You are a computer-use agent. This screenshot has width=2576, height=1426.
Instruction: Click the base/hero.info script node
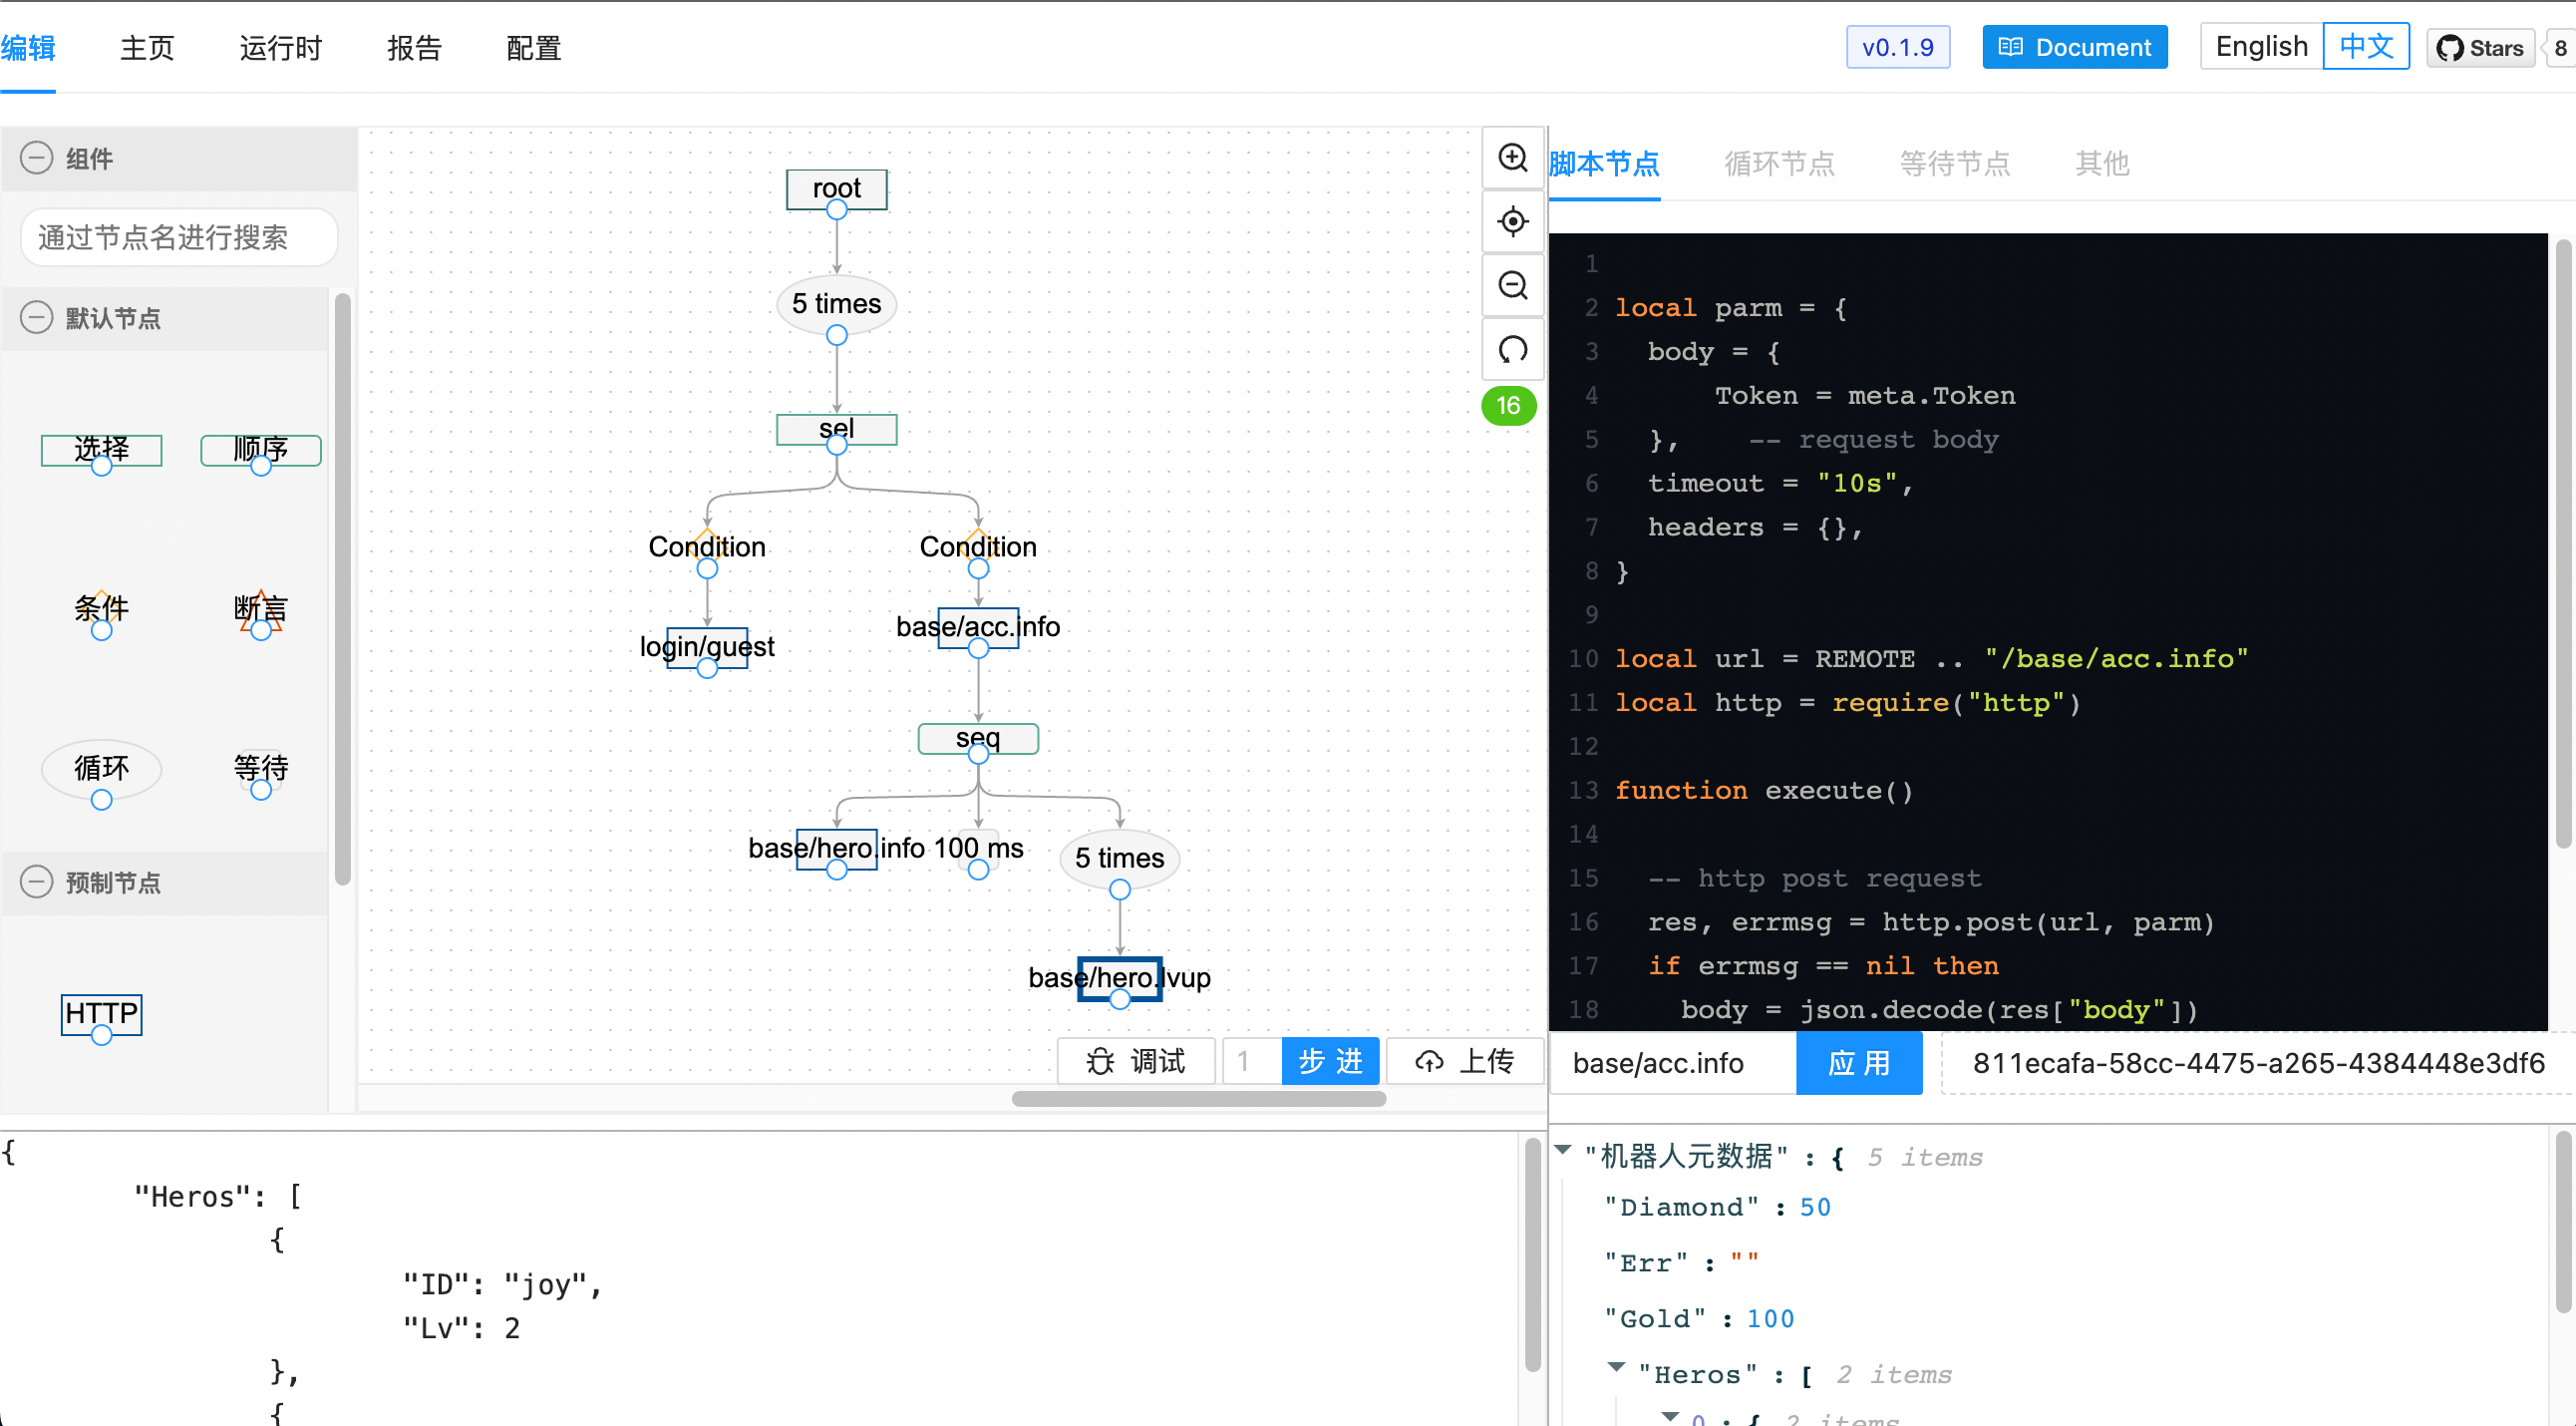[x=836, y=849]
